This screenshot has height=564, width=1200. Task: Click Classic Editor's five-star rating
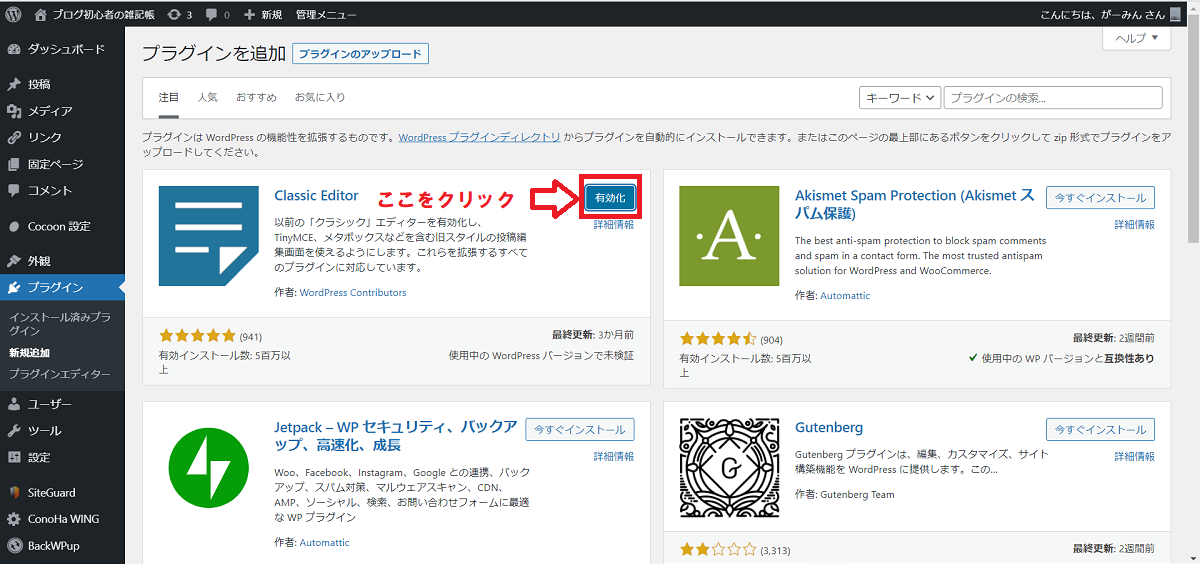(x=198, y=336)
